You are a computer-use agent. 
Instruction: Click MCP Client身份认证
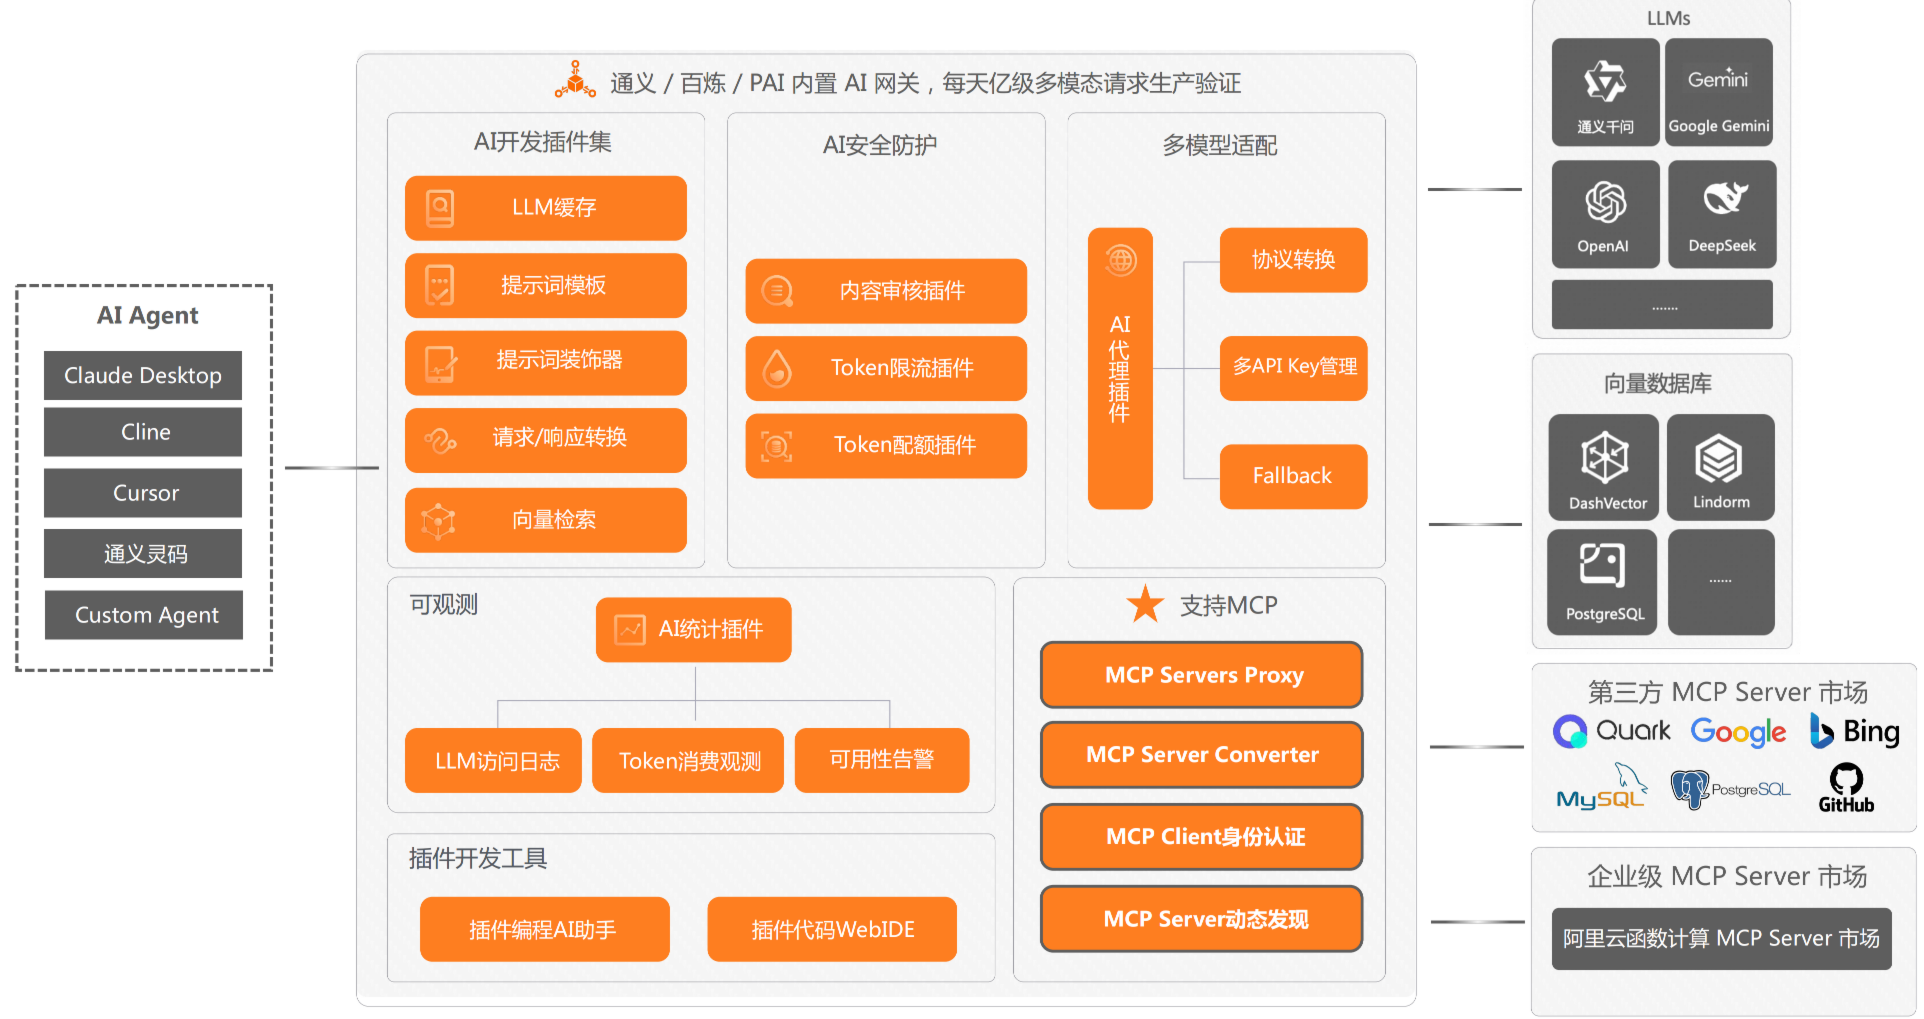1202,837
